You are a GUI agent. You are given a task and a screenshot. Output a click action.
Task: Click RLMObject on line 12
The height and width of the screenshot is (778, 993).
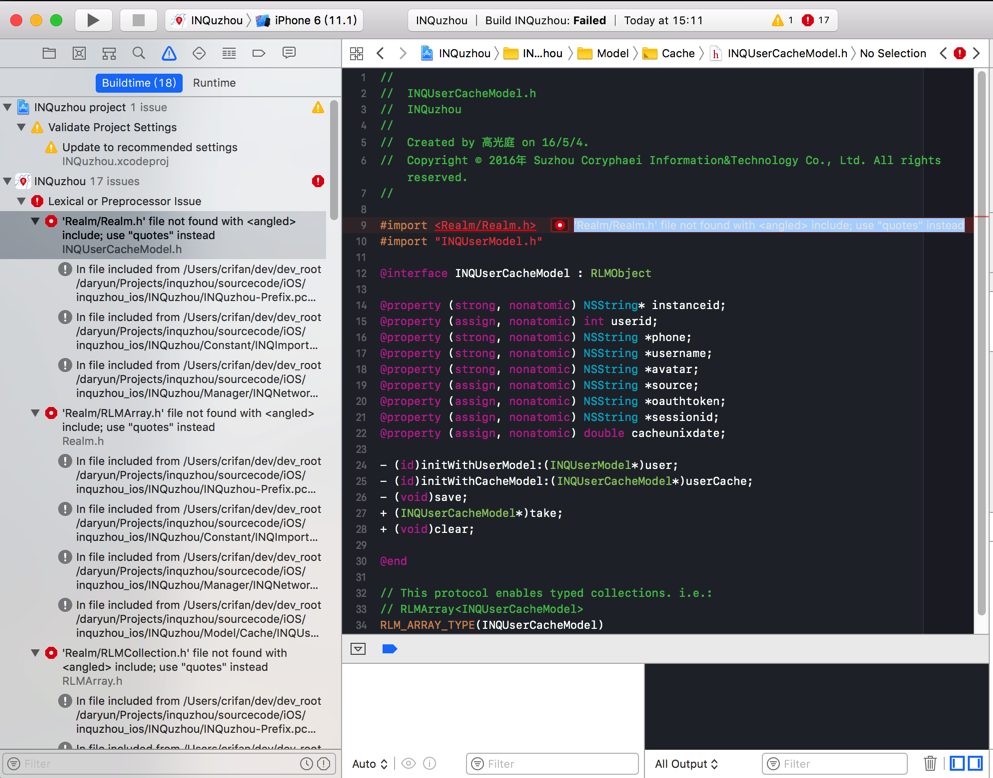pos(621,273)
